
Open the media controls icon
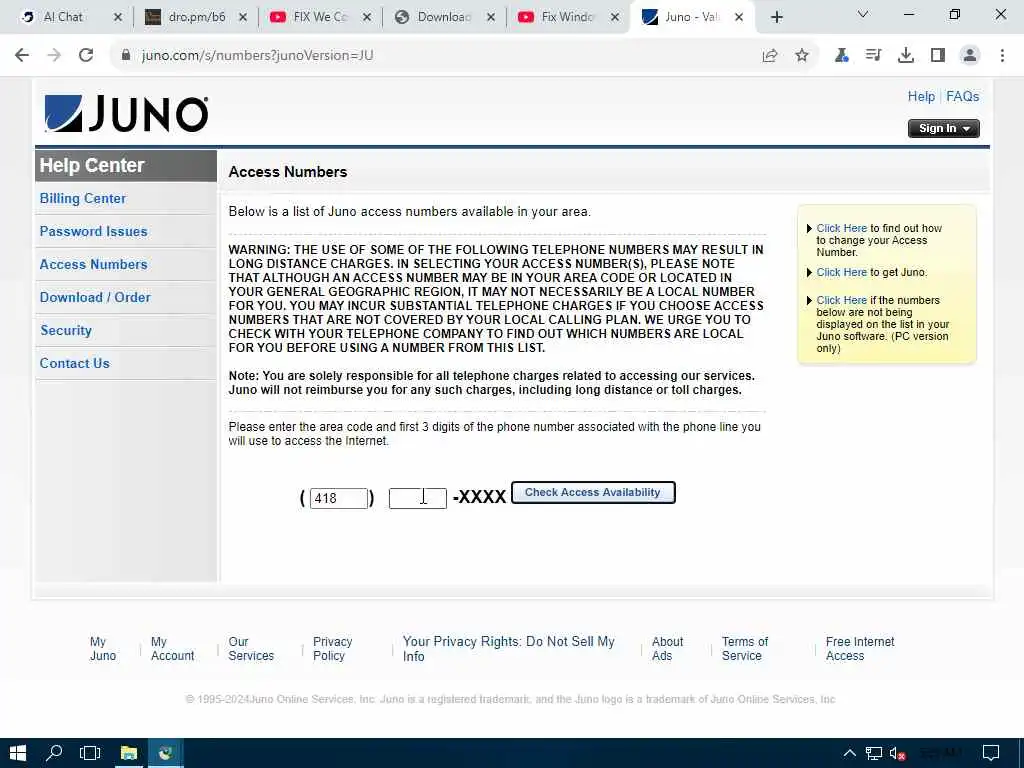point(874,56)
